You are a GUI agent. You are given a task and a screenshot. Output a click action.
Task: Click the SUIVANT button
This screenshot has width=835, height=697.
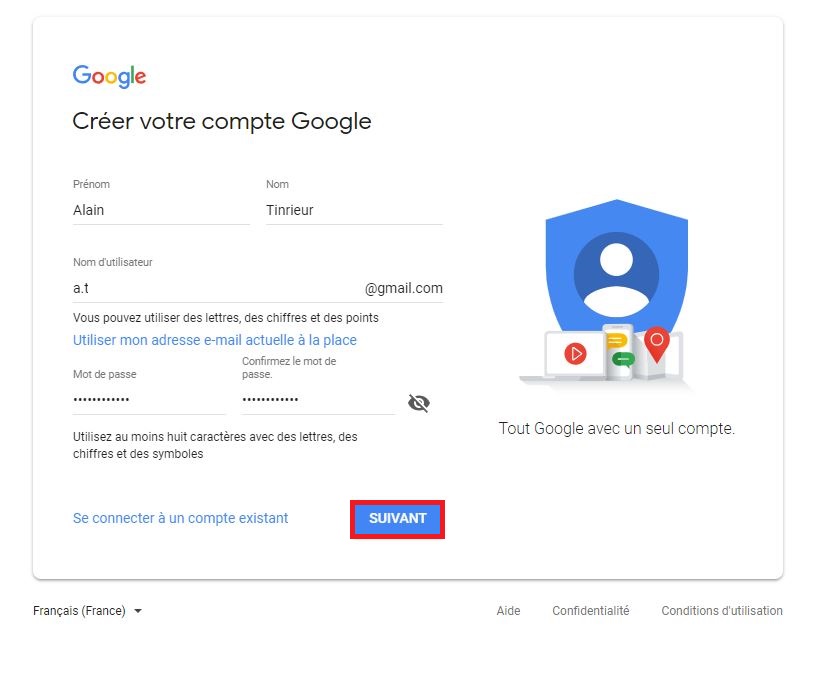point(397,519)
